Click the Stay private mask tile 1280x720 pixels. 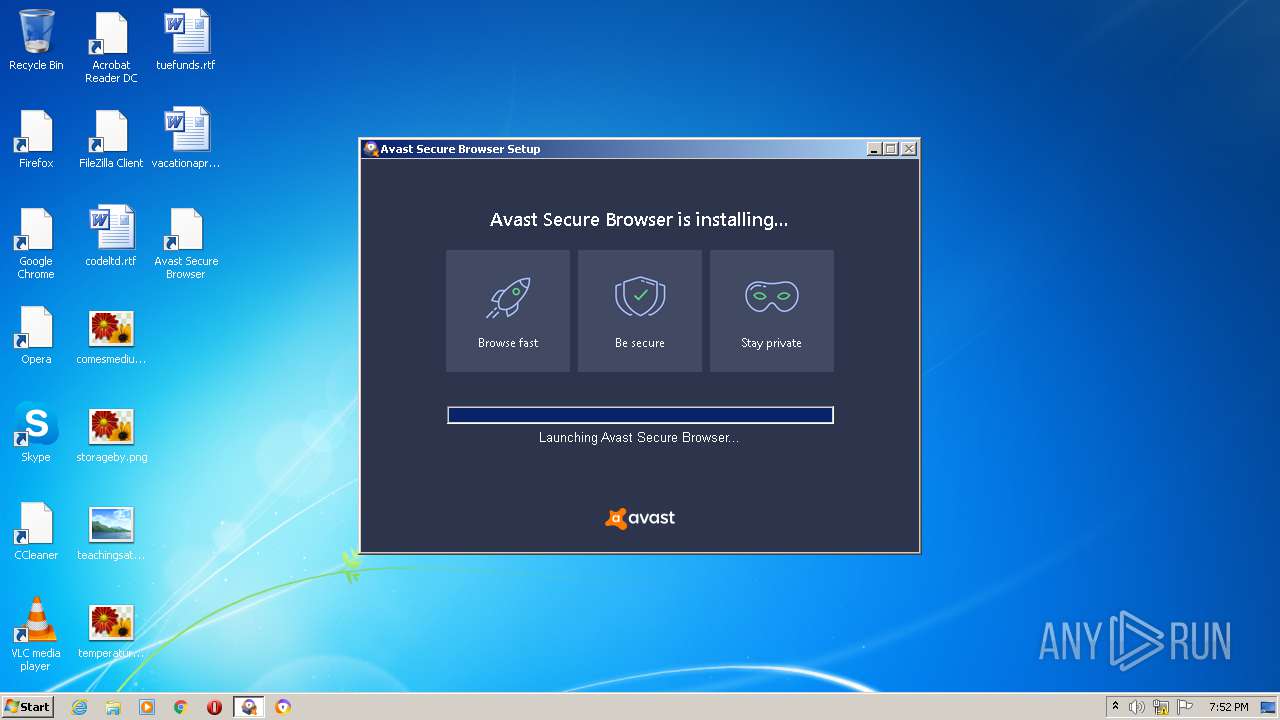772,311
